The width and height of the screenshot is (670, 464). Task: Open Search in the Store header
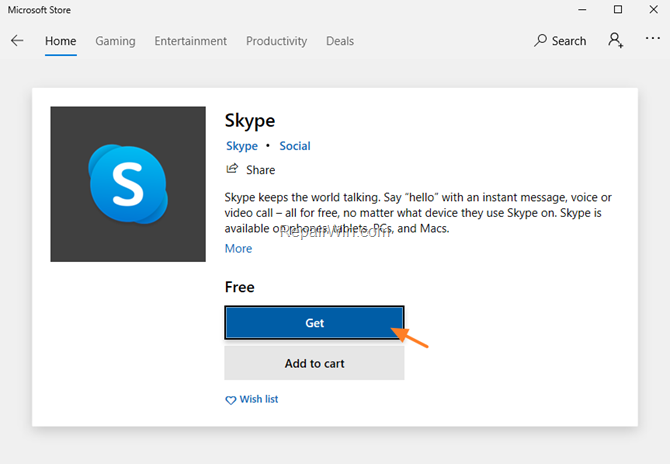pyautogui.click(x=560, y=41)
